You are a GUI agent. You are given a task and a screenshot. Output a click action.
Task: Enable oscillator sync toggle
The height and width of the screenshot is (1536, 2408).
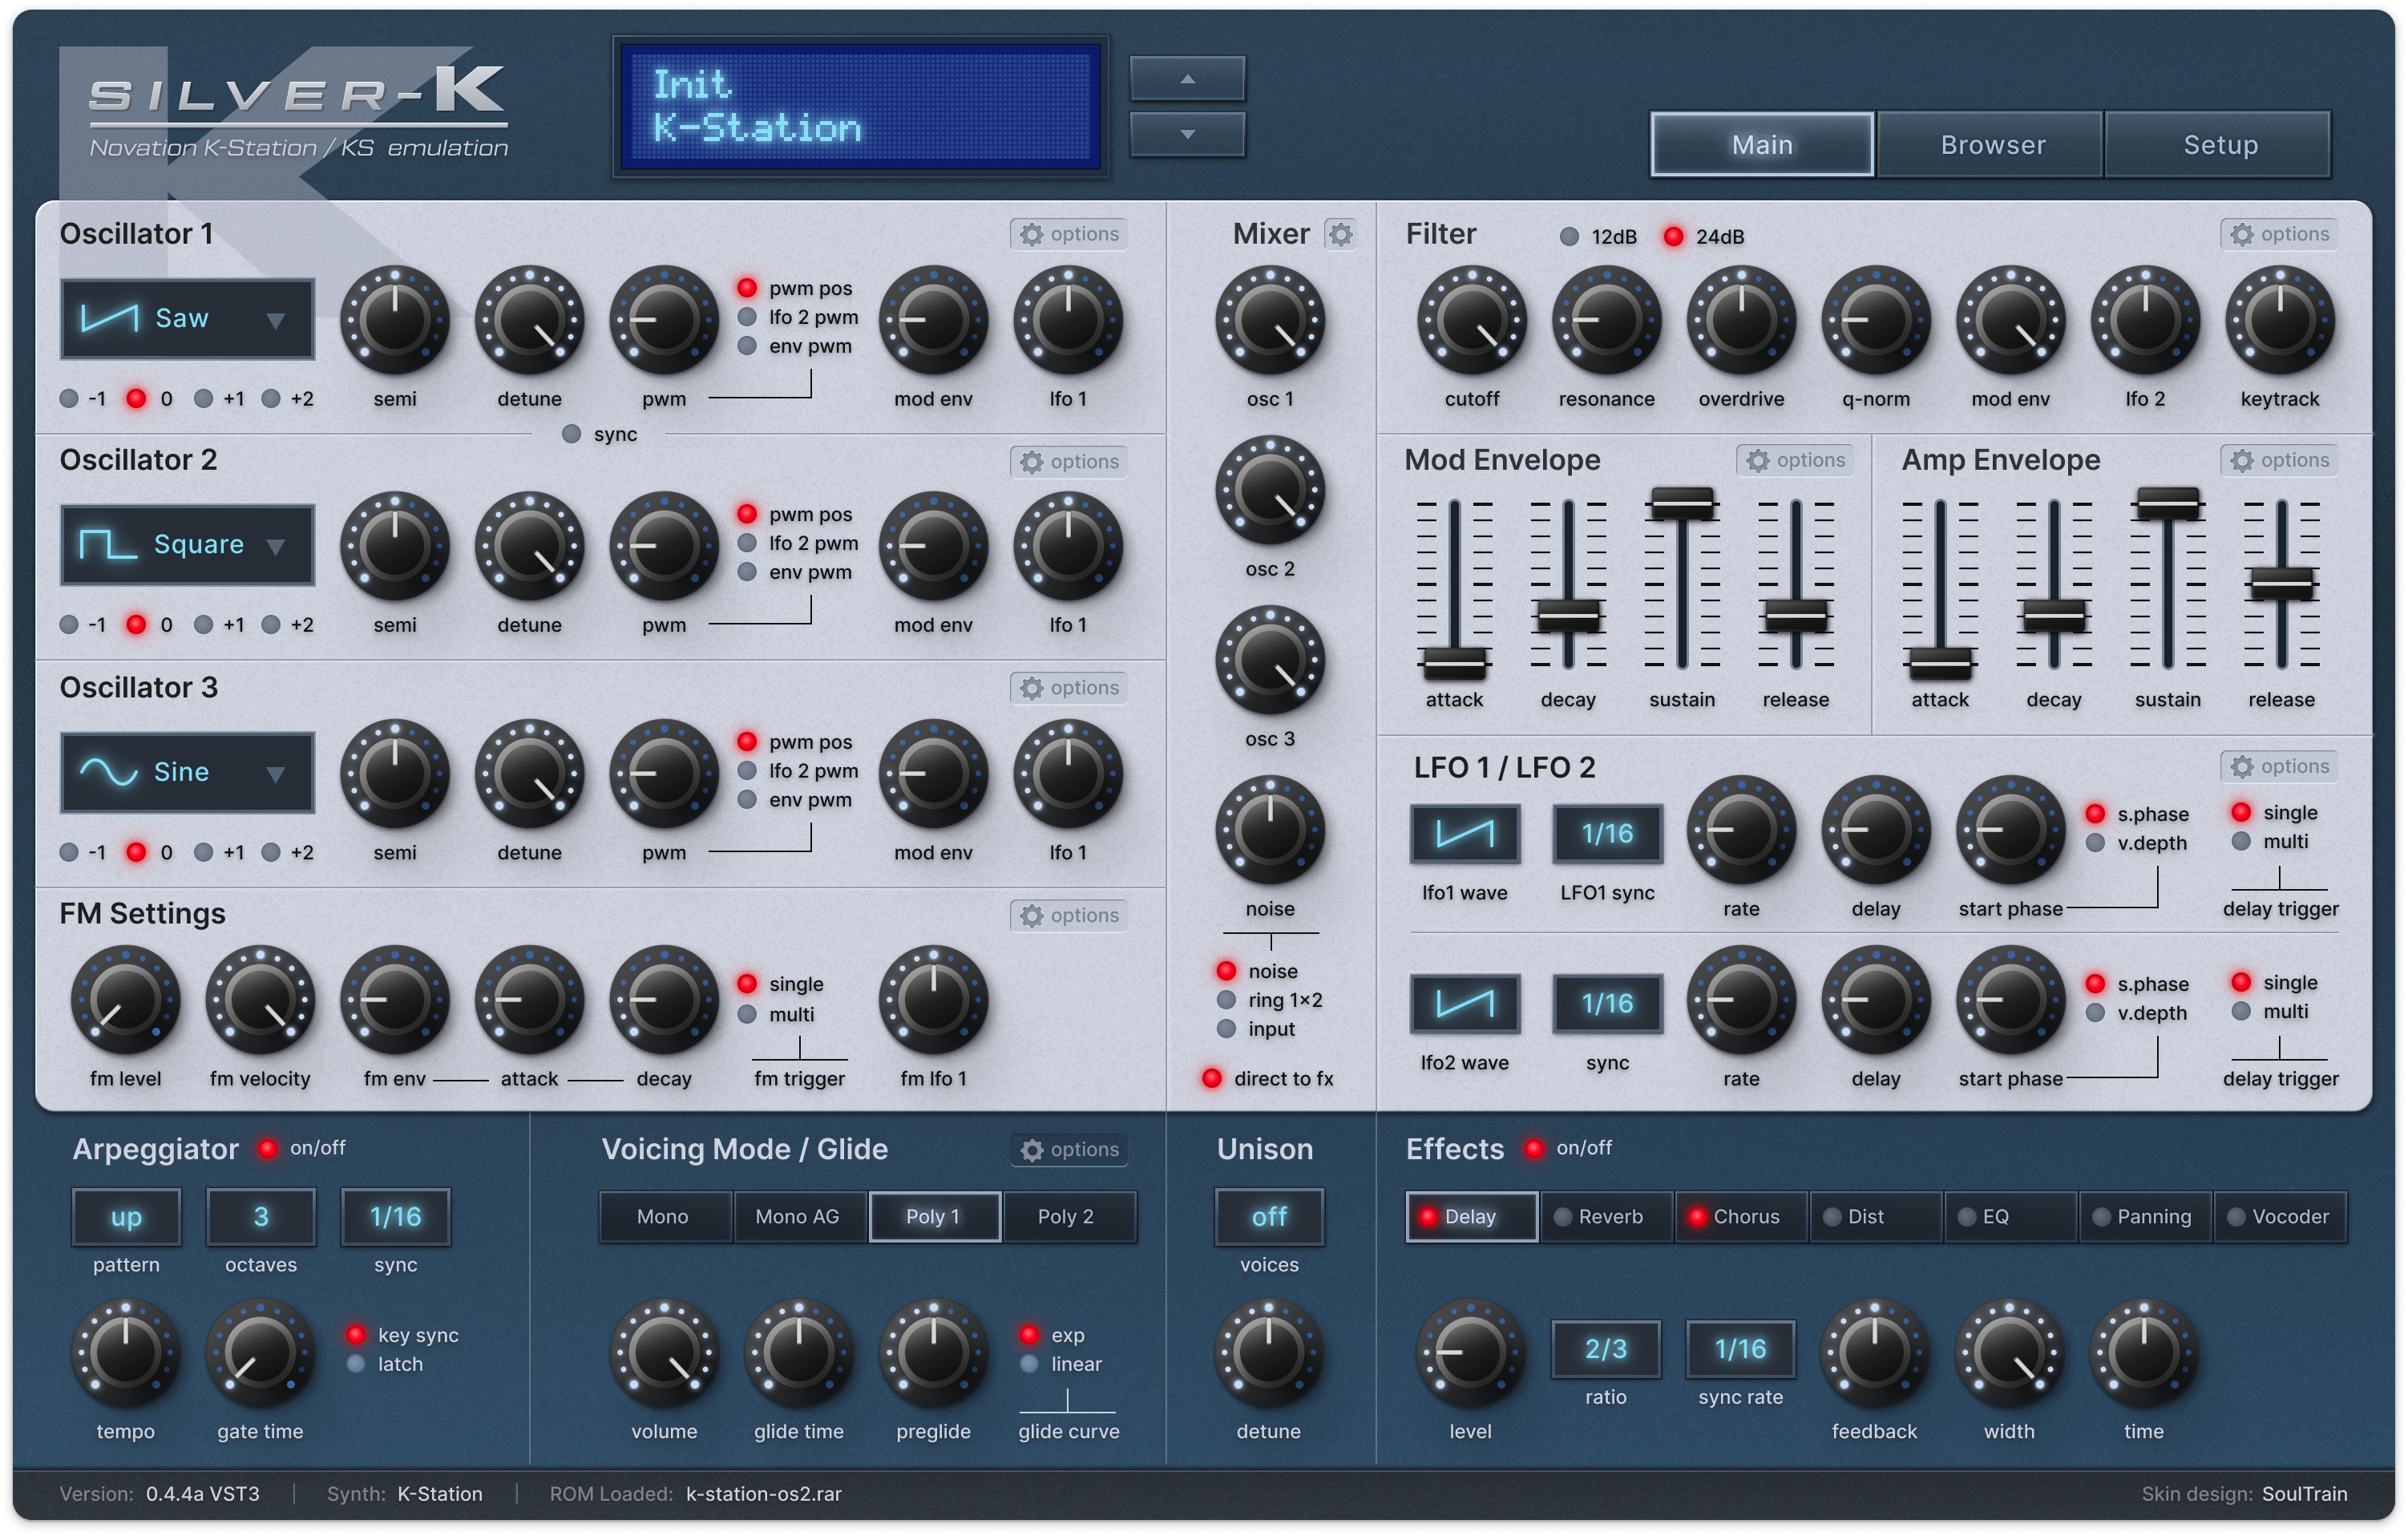[x=571, y=434]
